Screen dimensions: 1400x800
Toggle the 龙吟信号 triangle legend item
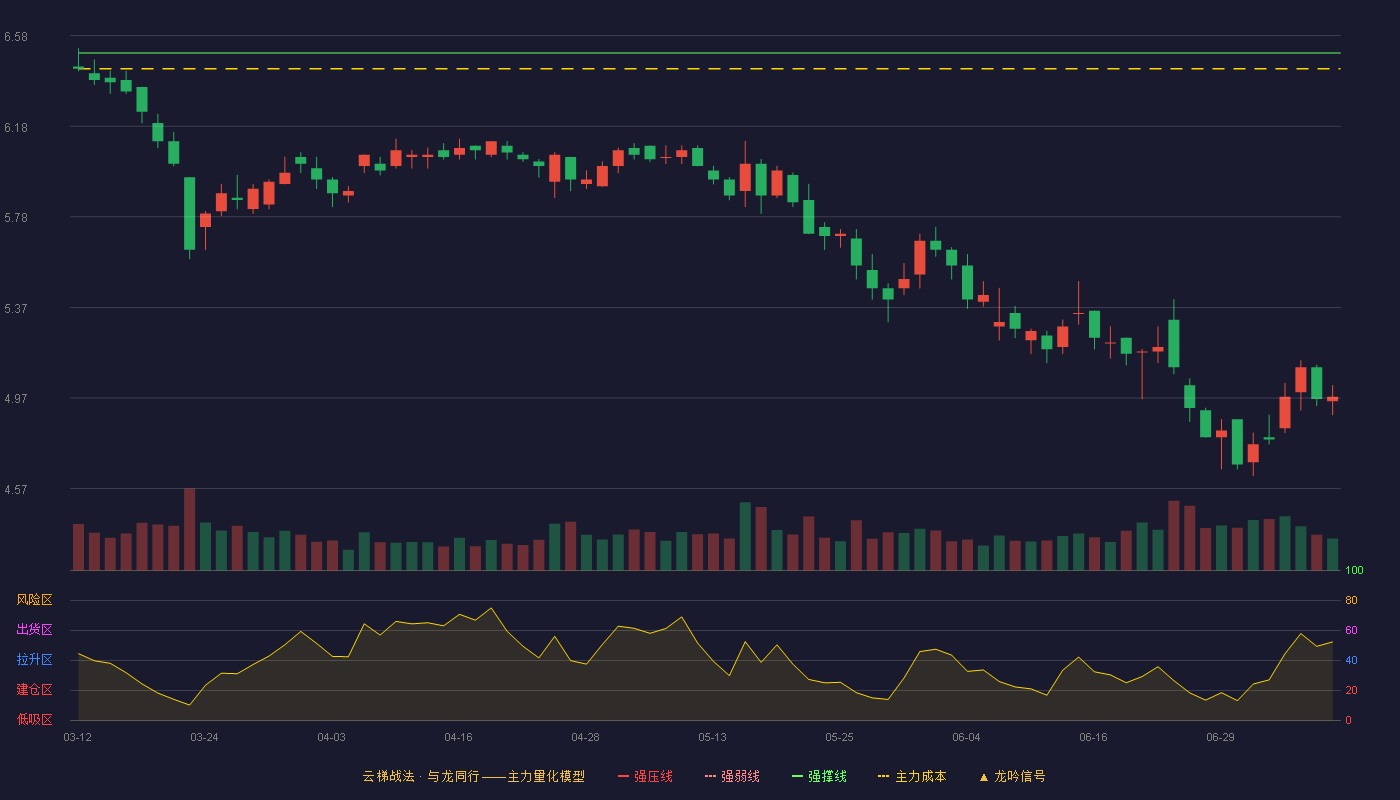coord(1012,776)
